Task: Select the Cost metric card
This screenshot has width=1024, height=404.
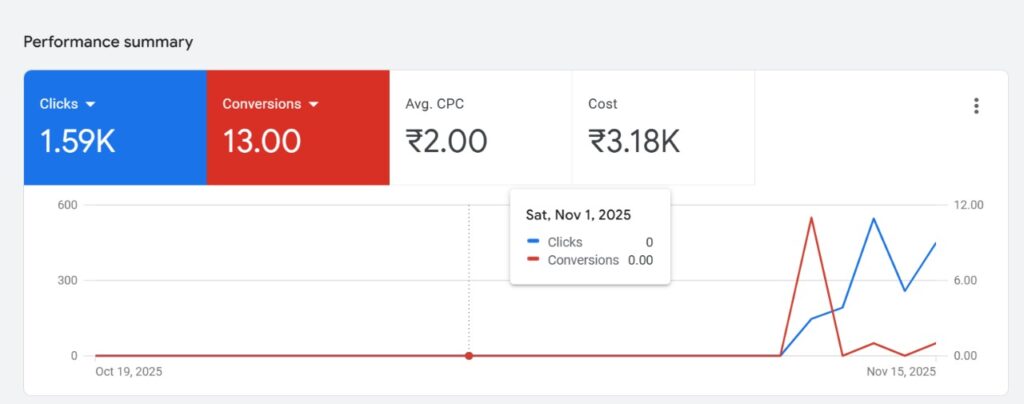Action: pyautogui.click(x=662, y=127)
